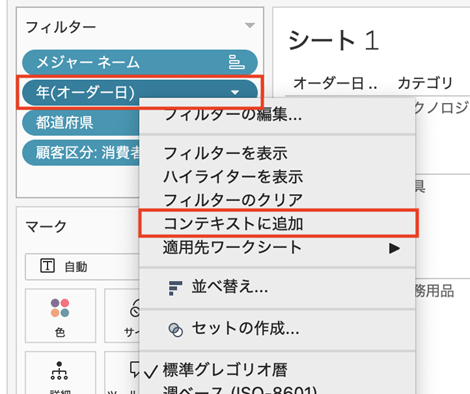470x394 pixels.
Task: Expand the 適用先ワークシート submenu arrow
Action: pyautogui.click(x=394, y=248)
